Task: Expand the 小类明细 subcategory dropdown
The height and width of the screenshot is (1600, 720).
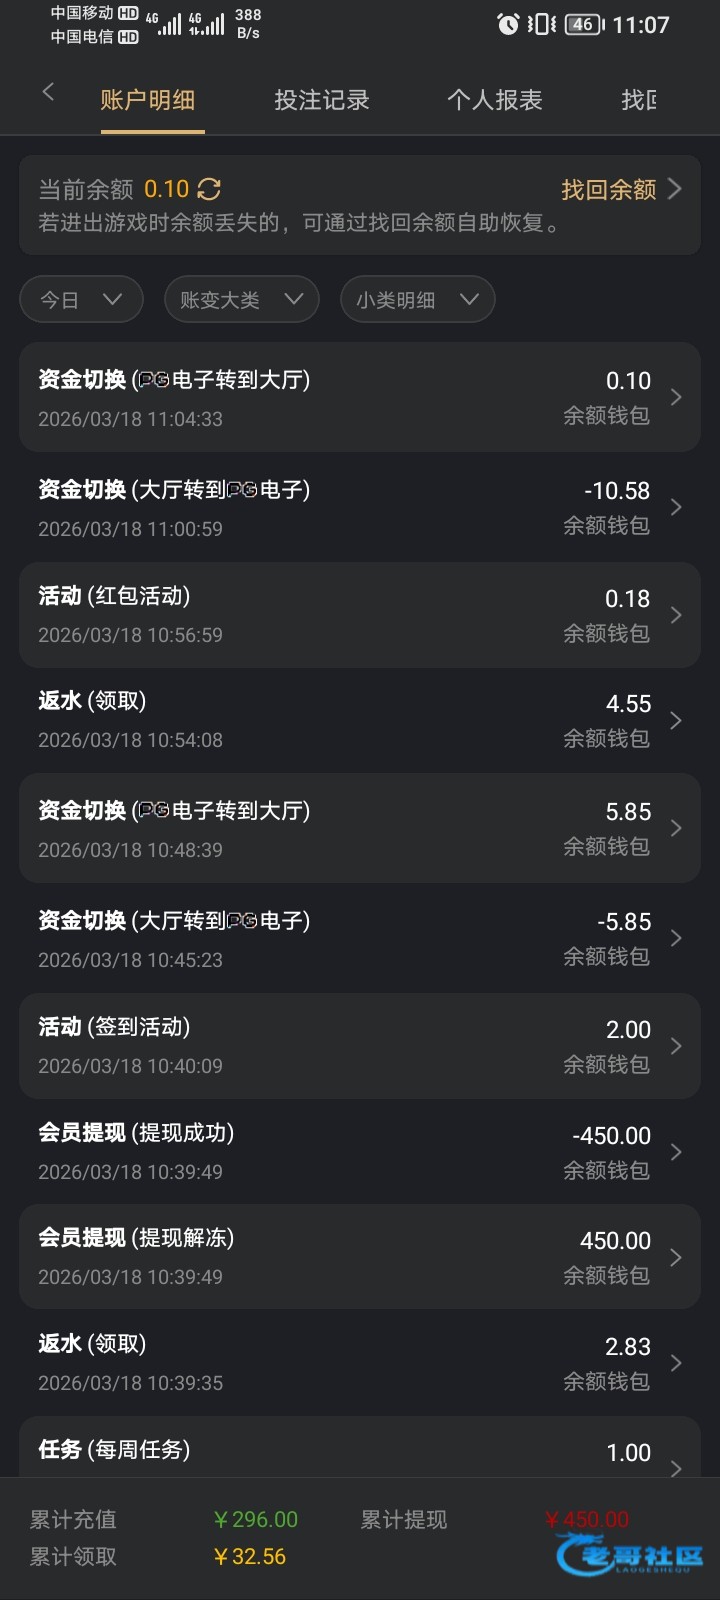Action: pyautogui.click(x=417, y=300)
